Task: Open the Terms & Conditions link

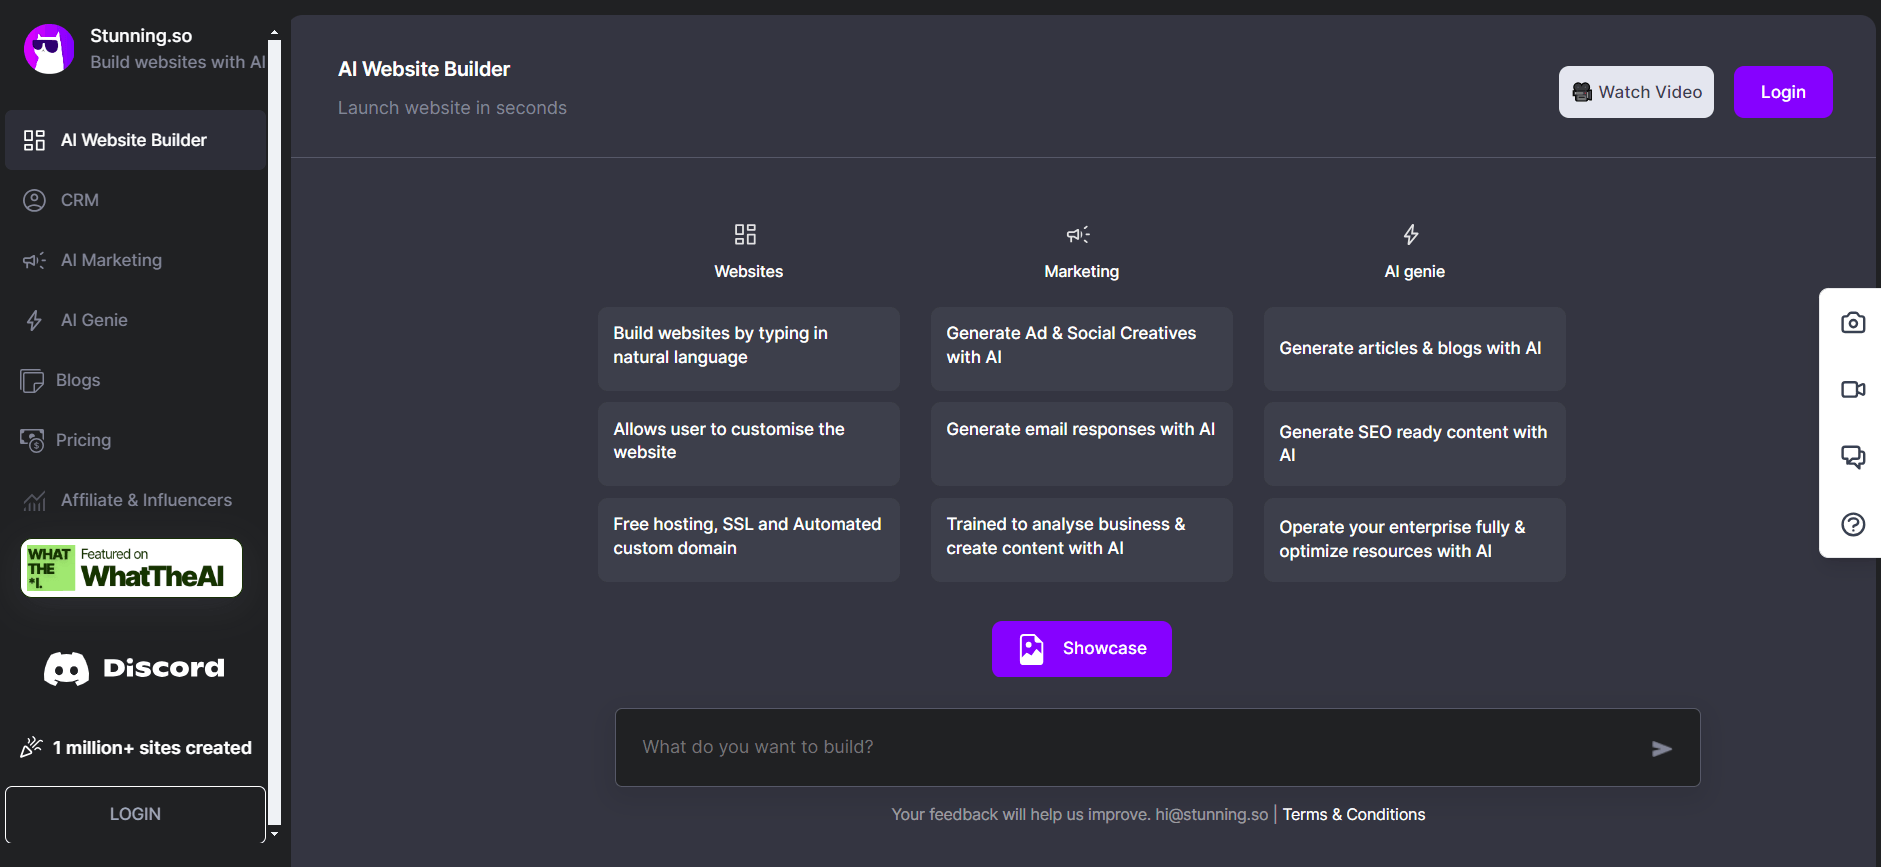Action: [1353, 815]
